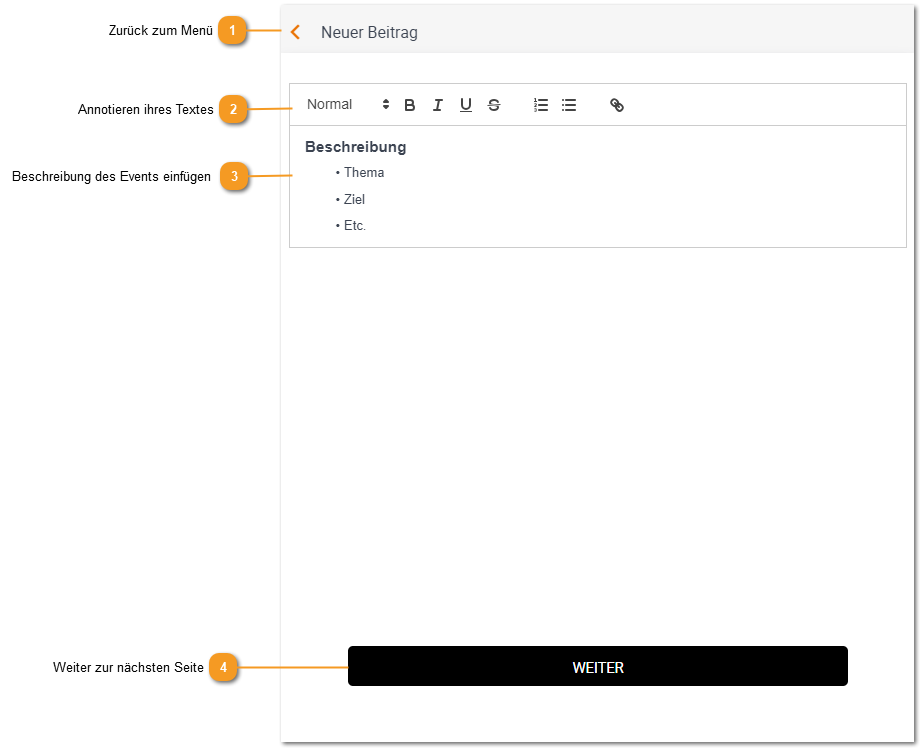The width and height of the screenshot is (923, 751).
Task: Click the Ziel bullet item
Action: (354, 200)
